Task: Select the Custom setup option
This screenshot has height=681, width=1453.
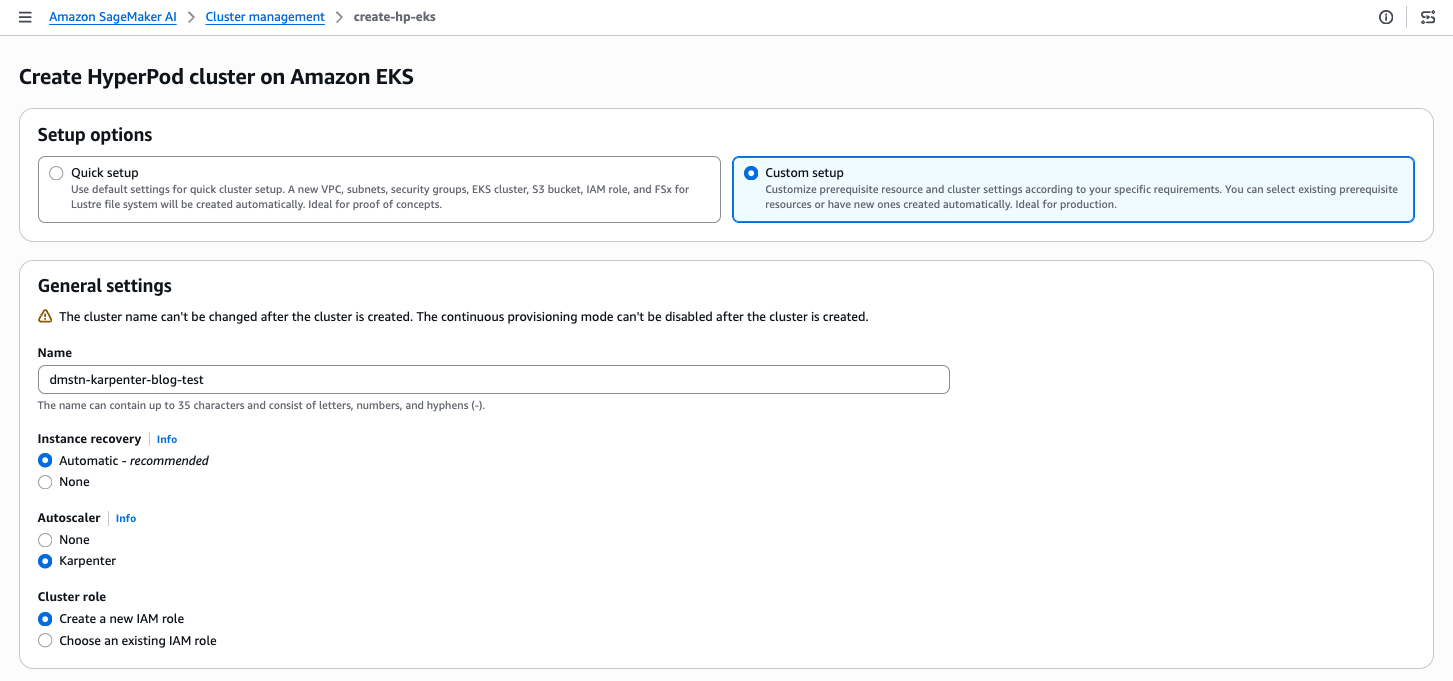Action: click(751, 173)
